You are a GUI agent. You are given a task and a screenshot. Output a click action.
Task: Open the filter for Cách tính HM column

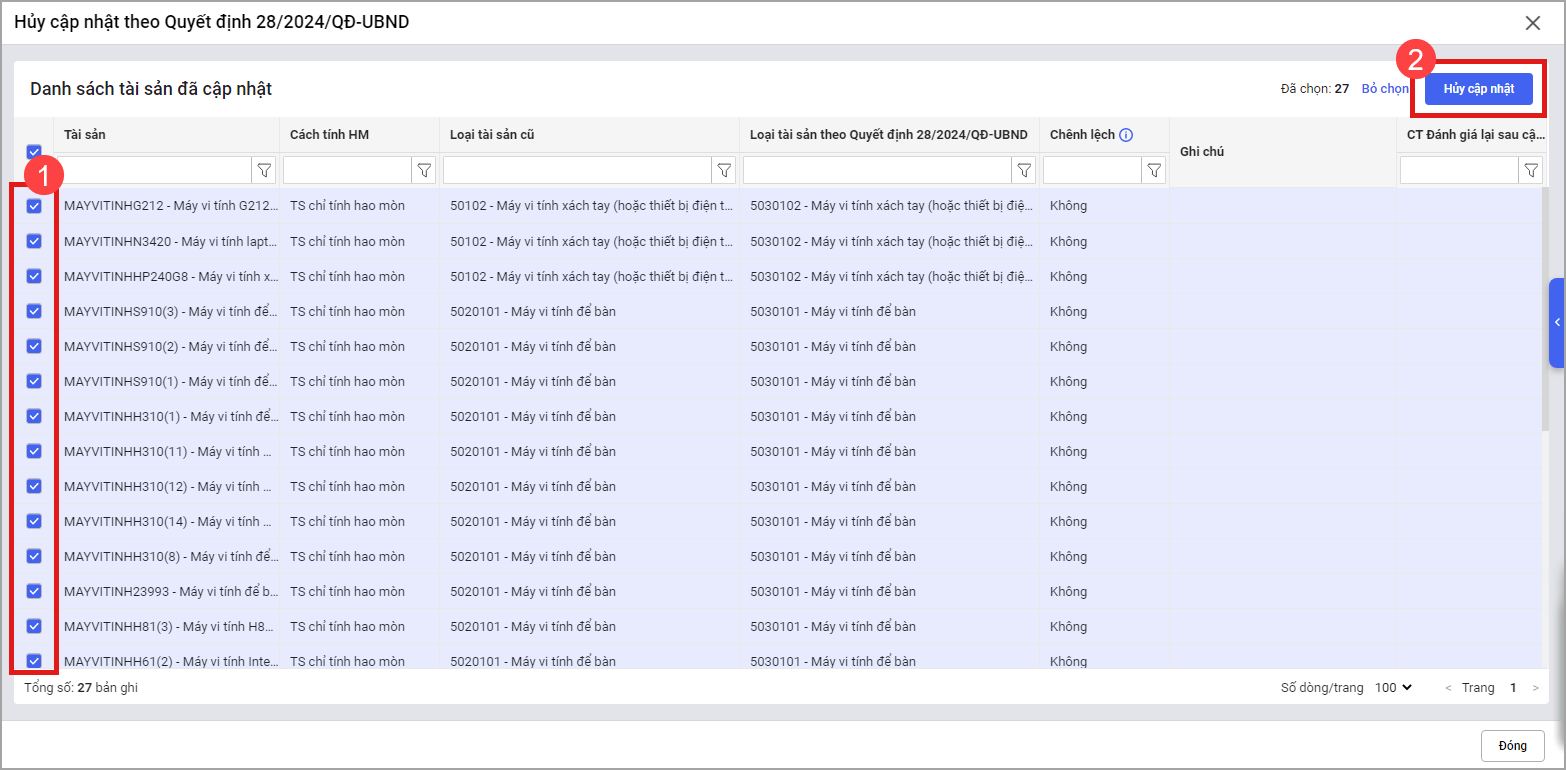point(424,171)
